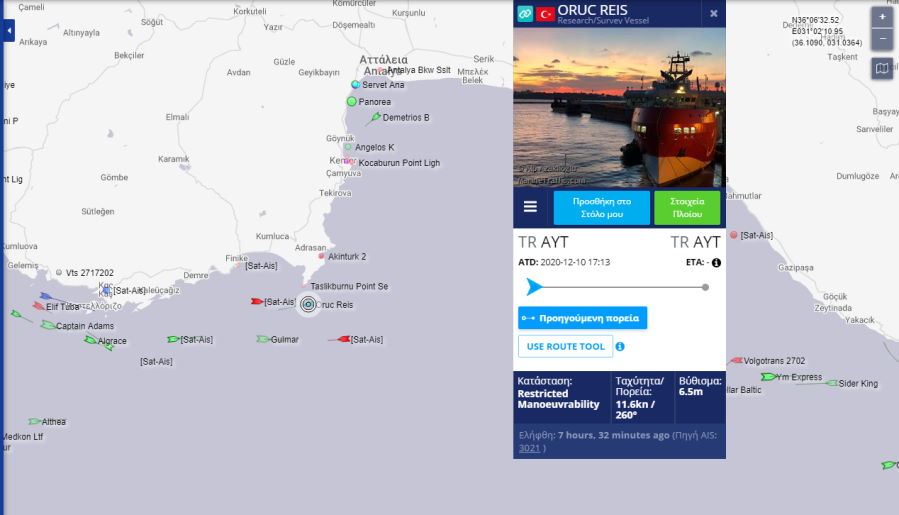Select the Volgotrans 2702 red vessel

[x=736, y=361]
